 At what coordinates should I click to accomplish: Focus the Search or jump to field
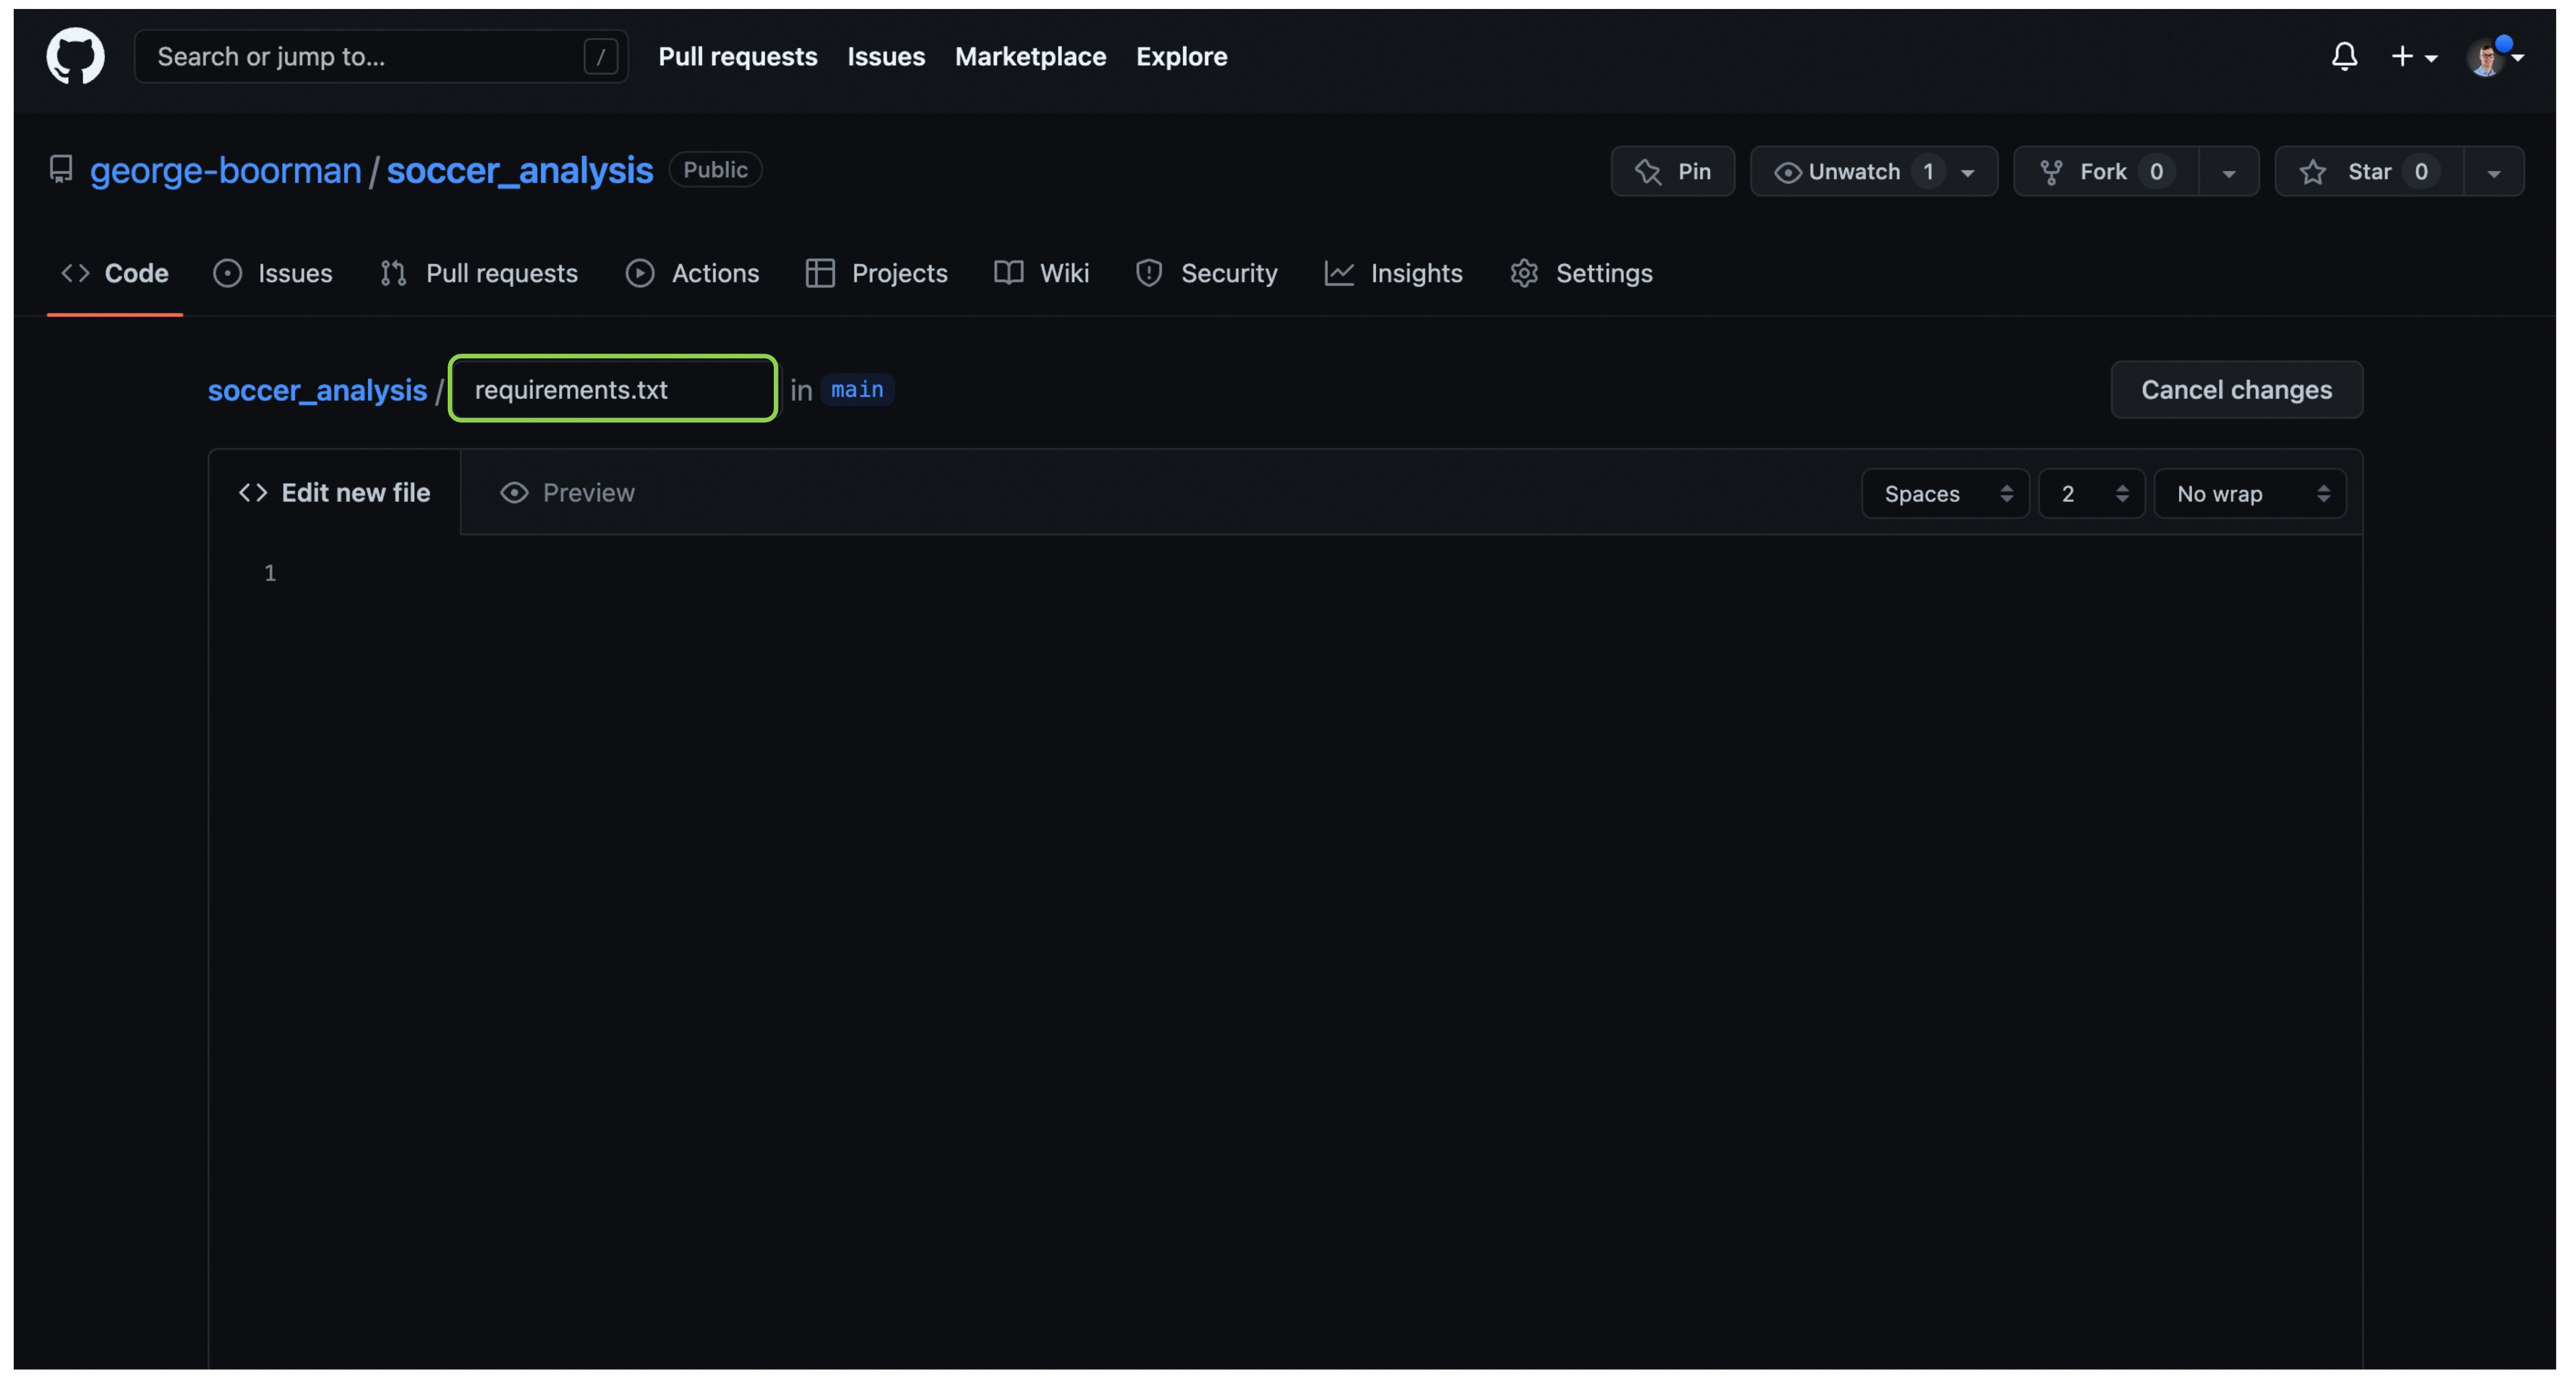pos(381,56)
